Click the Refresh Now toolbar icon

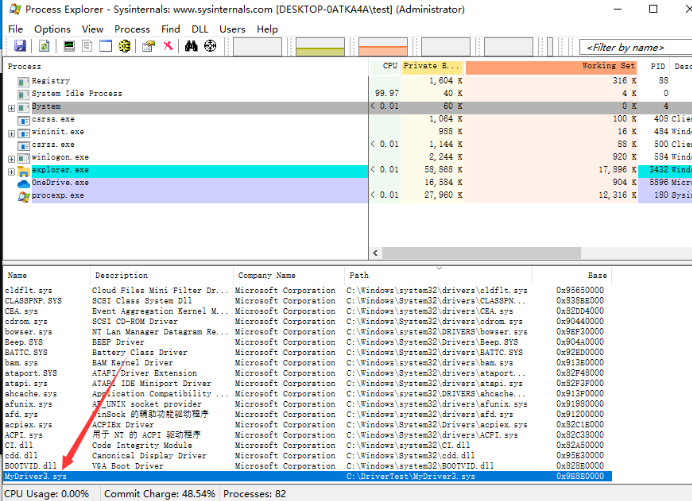(x=44, y=46)
